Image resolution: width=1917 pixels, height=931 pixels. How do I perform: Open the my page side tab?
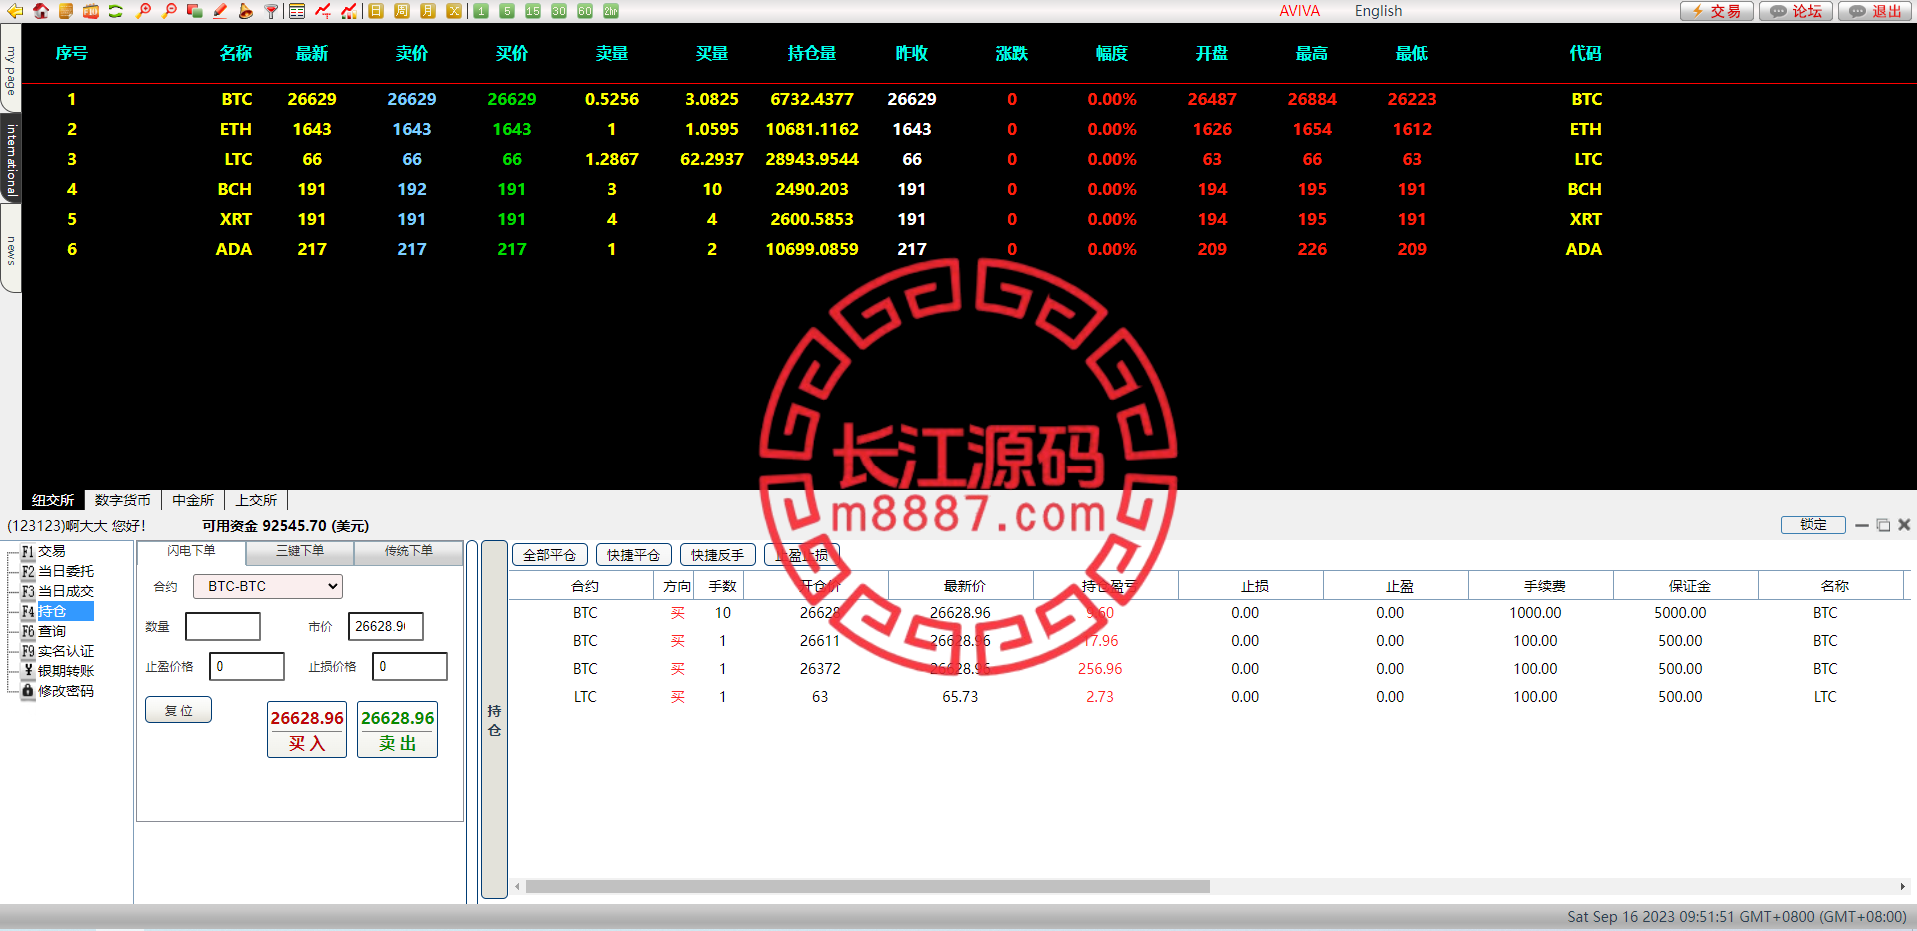pos(11,70)
